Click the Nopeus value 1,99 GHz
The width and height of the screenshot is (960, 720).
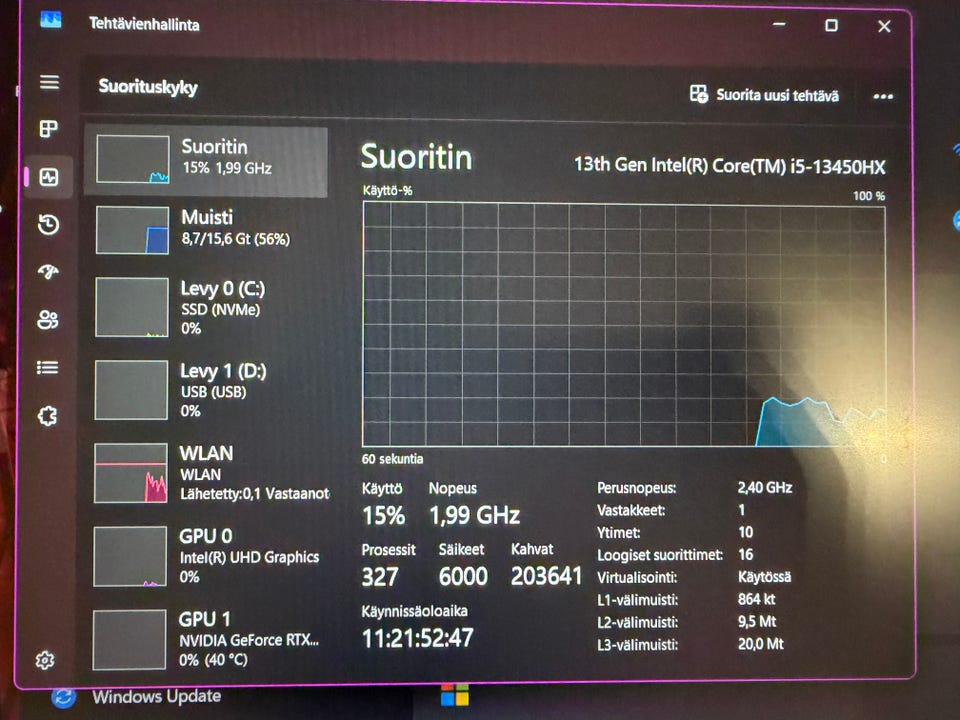tap(474, 516)
